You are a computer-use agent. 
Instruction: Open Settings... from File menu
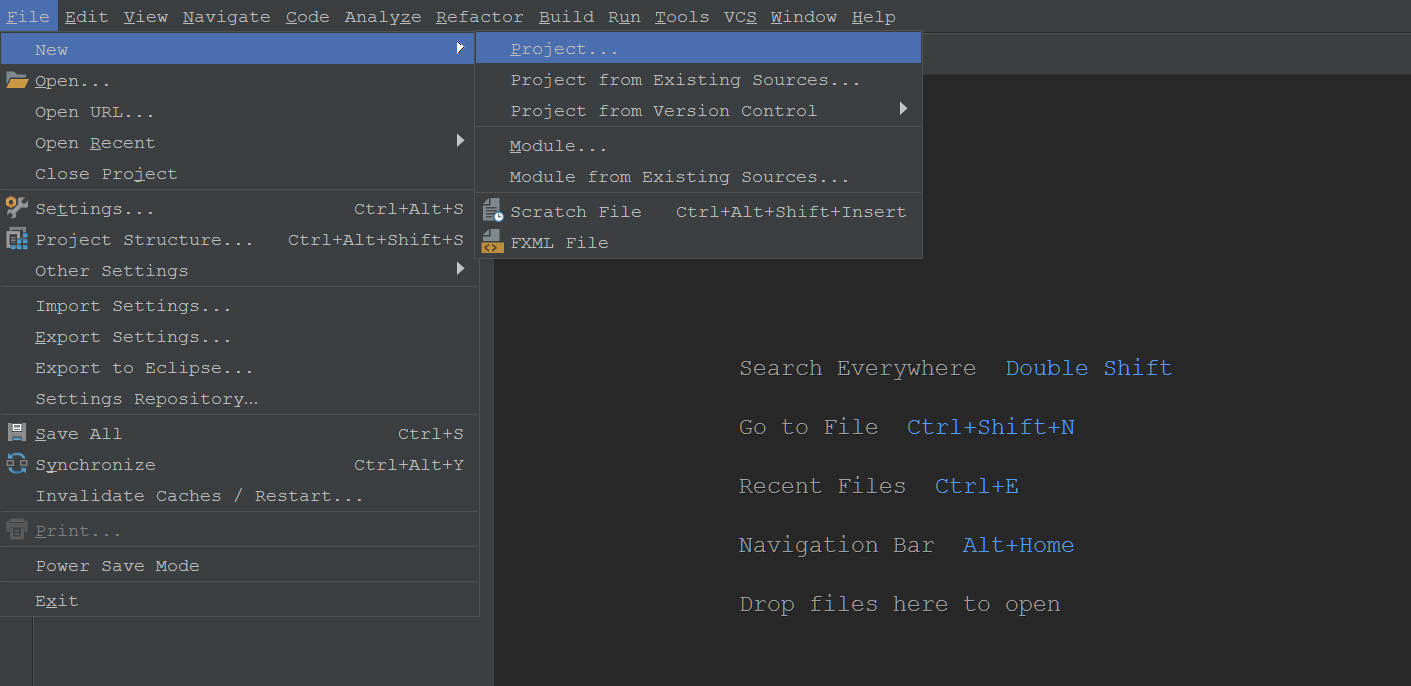[238, 209]
